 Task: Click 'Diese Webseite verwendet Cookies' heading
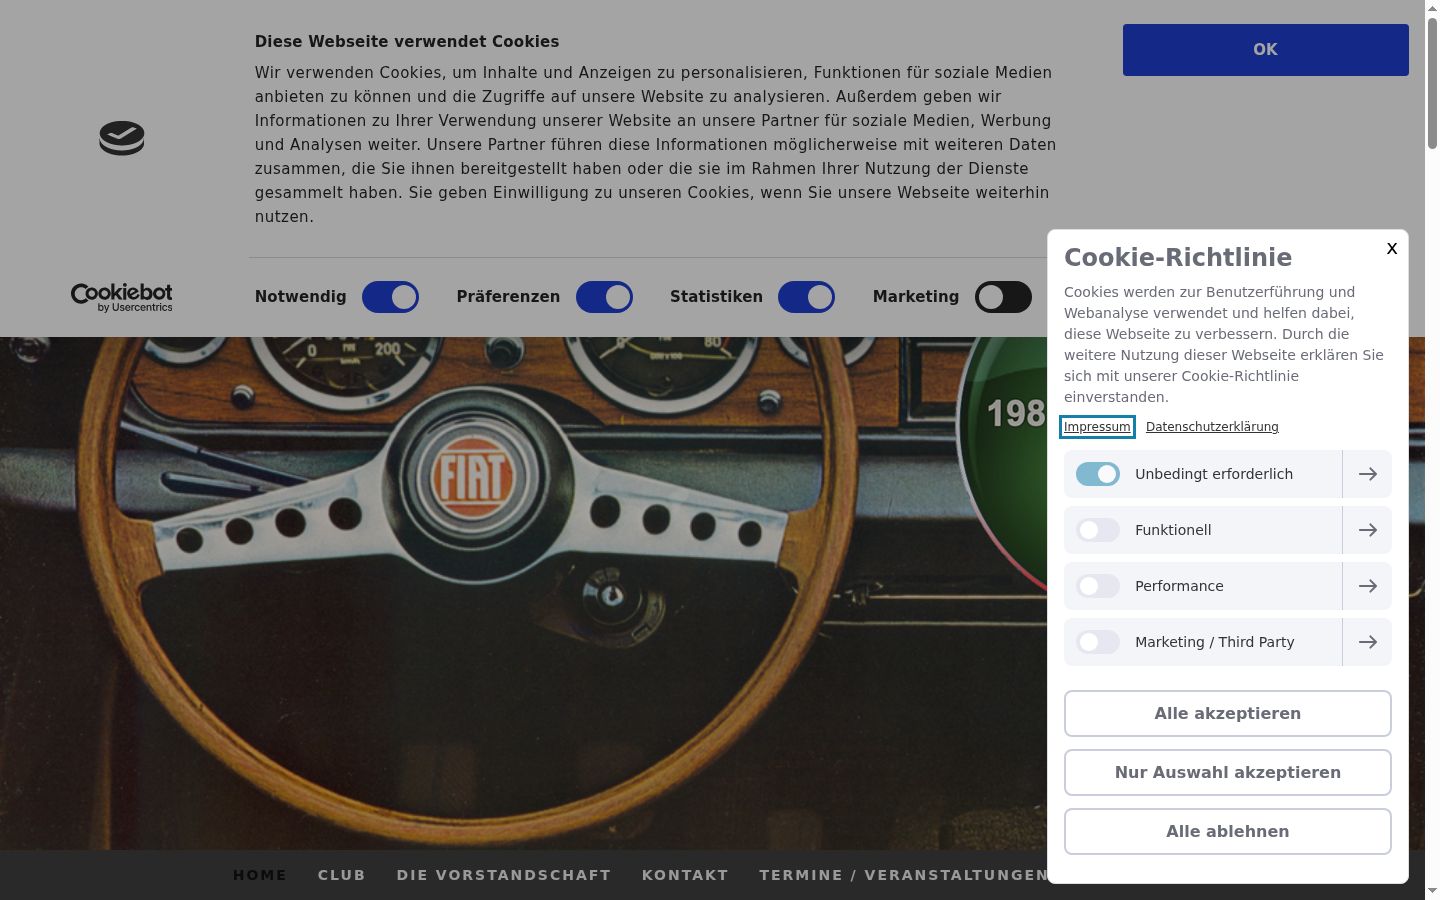click(x=407, y=42)
